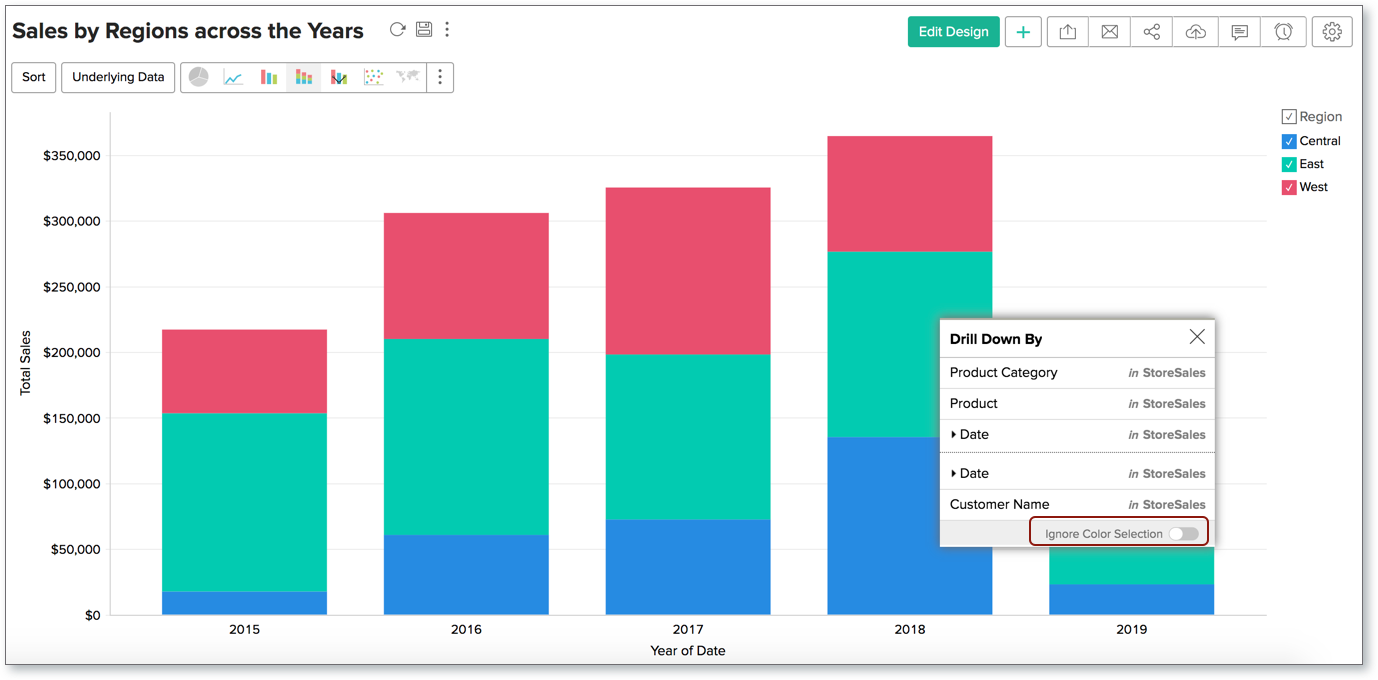Drill down by Product

click(1077, 404)
